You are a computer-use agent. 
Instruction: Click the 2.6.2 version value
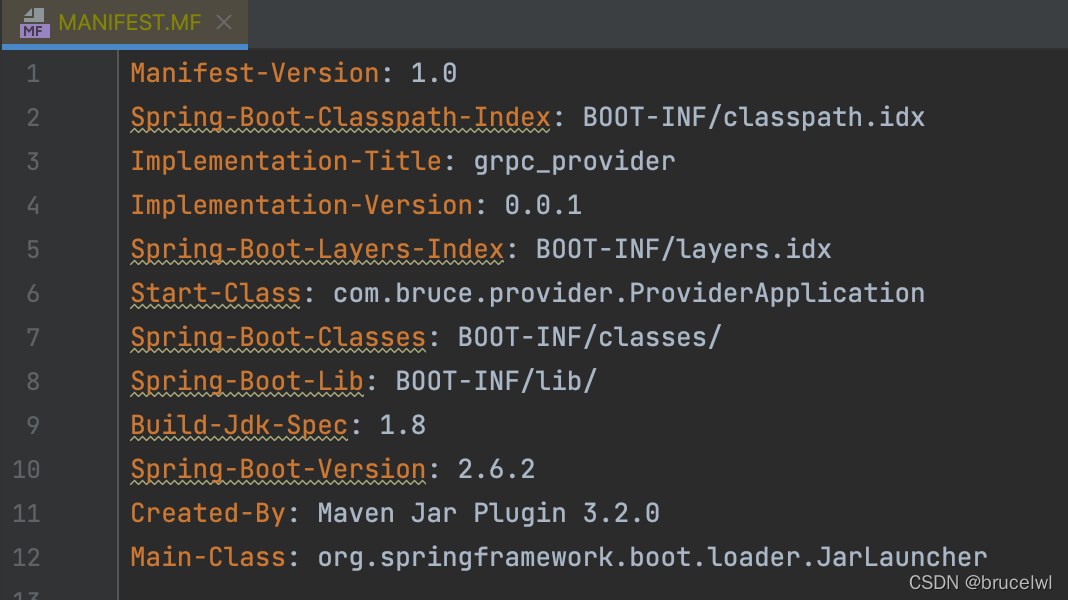(x=496, y=469)
